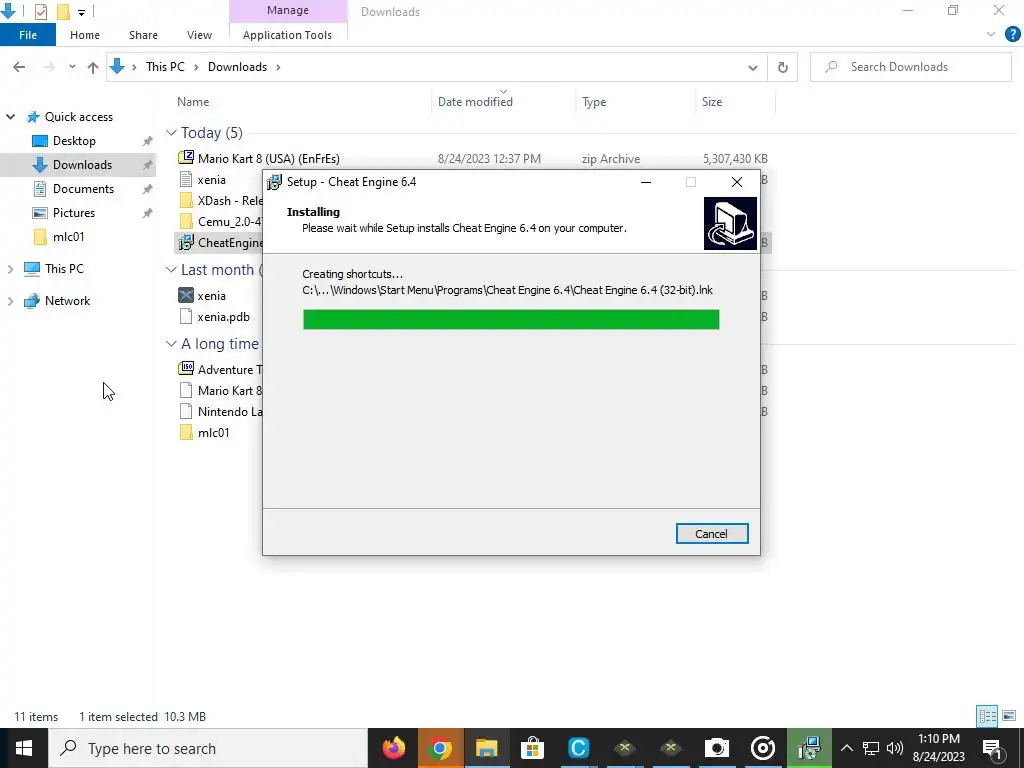The image size is (1024, 768).
Task: Open Microsoft Store from the taskbar
Action: [532, 748]
